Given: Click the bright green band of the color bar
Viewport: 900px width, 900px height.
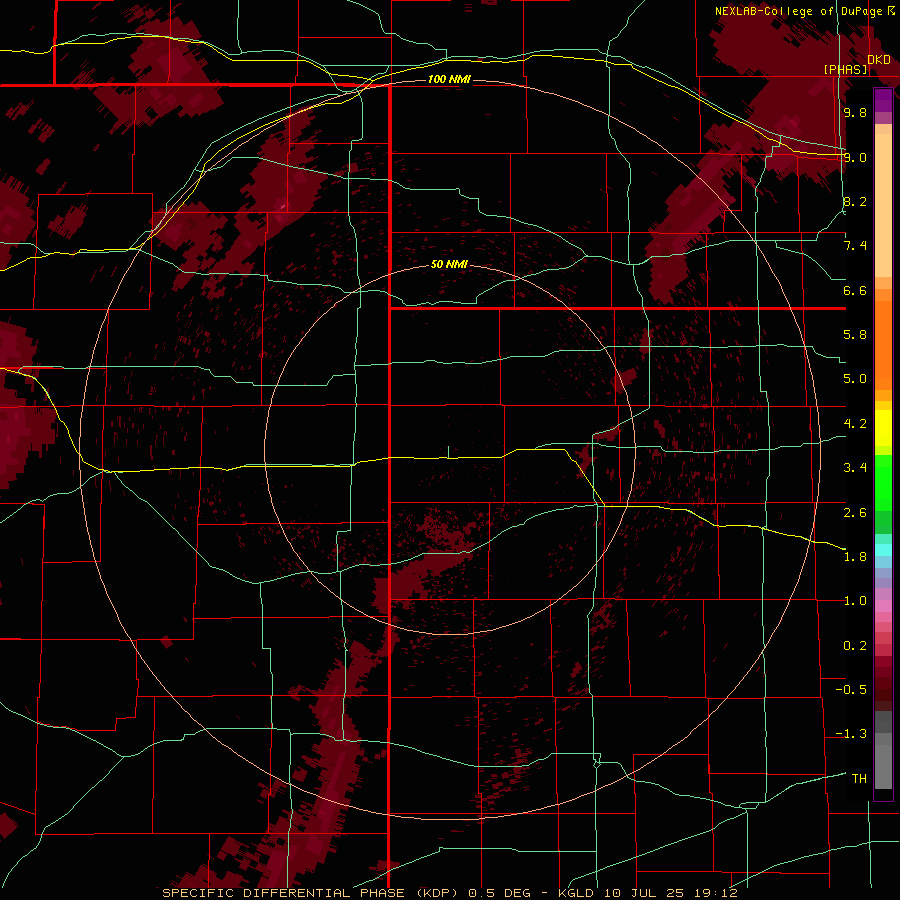Looking at the screenshot, I should point(883,484).
